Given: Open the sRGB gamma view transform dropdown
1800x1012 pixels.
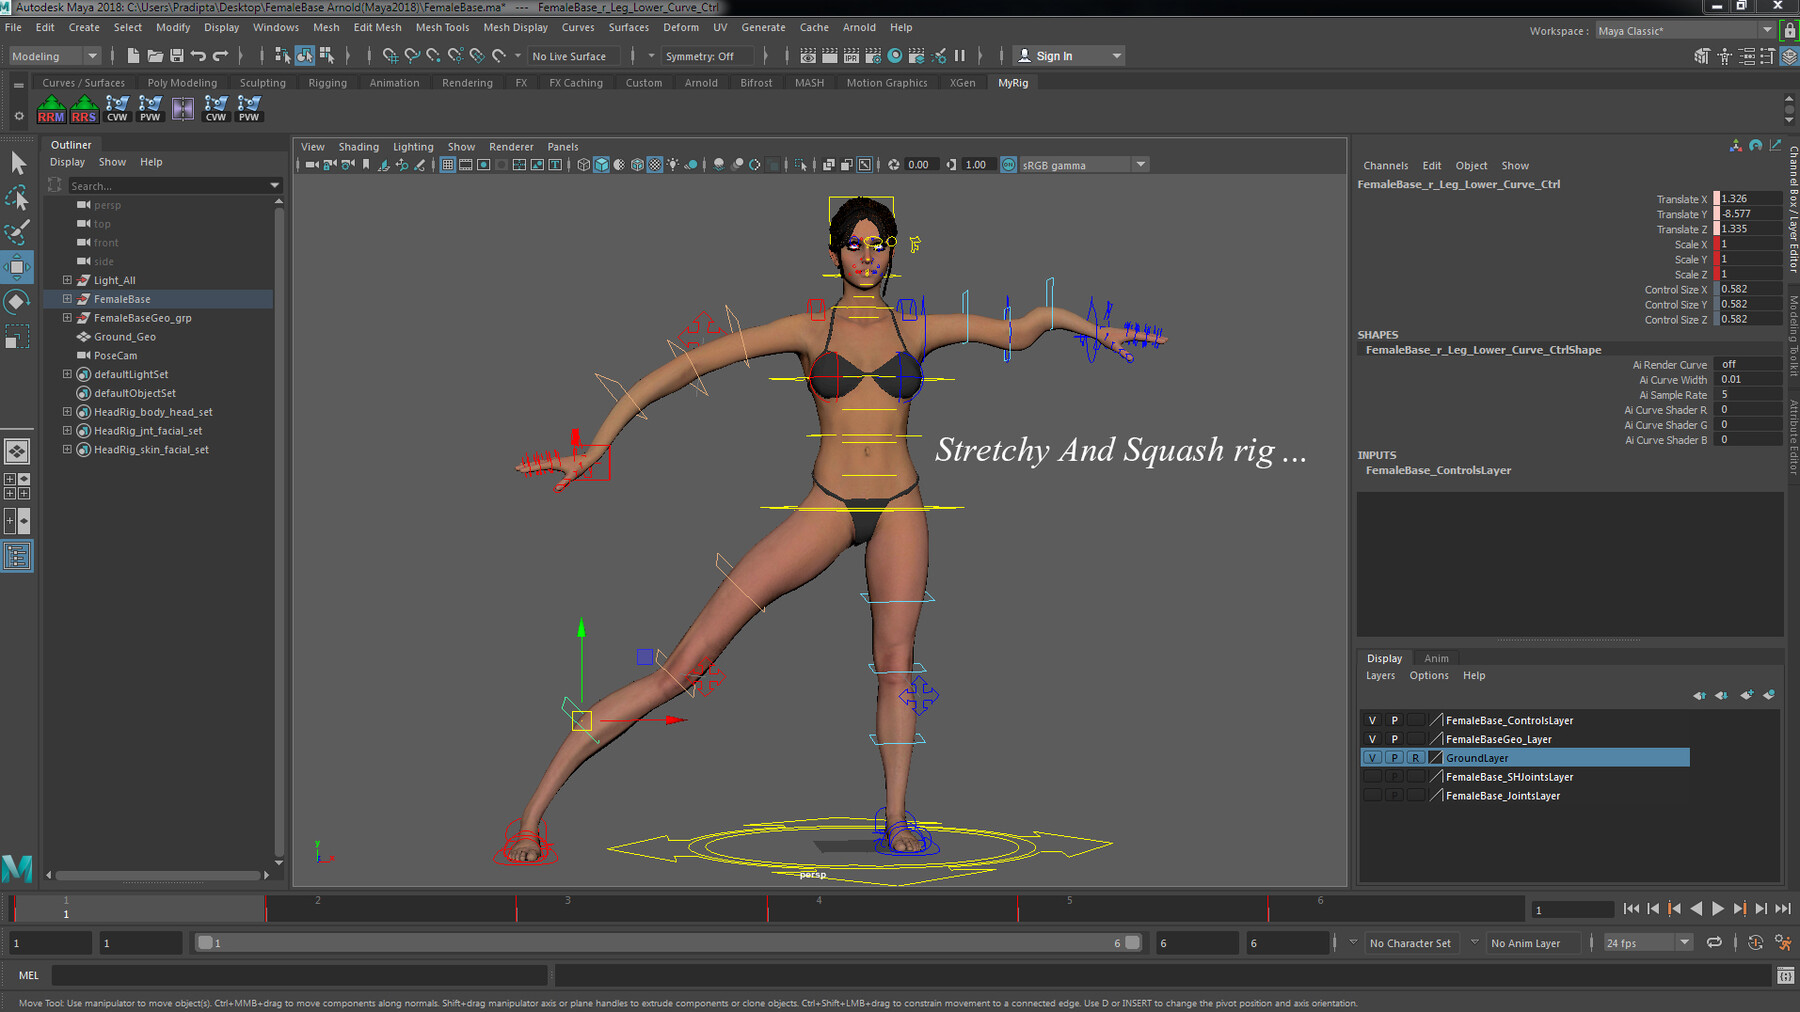Looking at the screenshot, I should tap(1140, 164).
